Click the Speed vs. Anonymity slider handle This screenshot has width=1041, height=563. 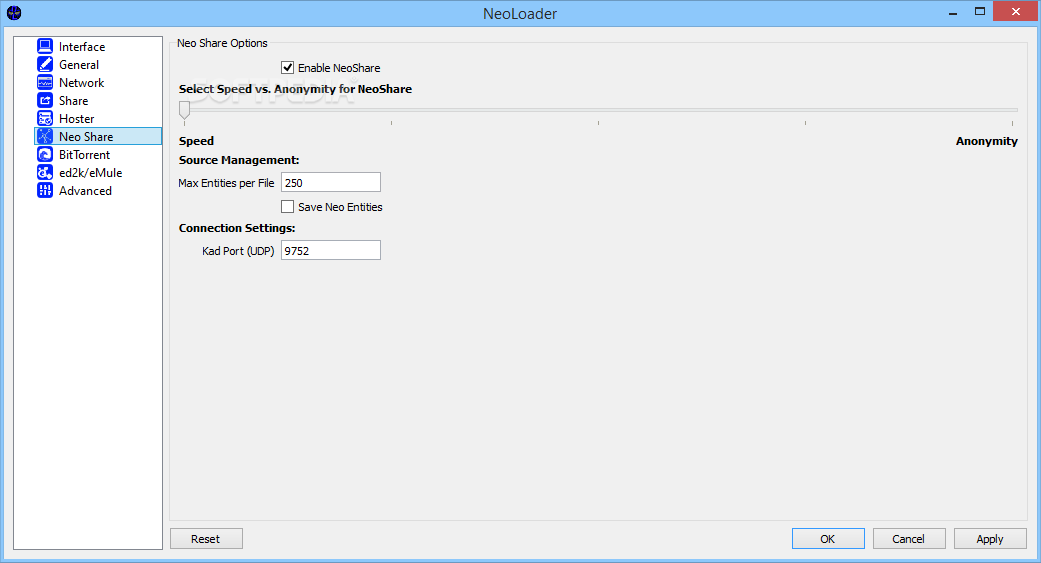click(x=185, y=110)
